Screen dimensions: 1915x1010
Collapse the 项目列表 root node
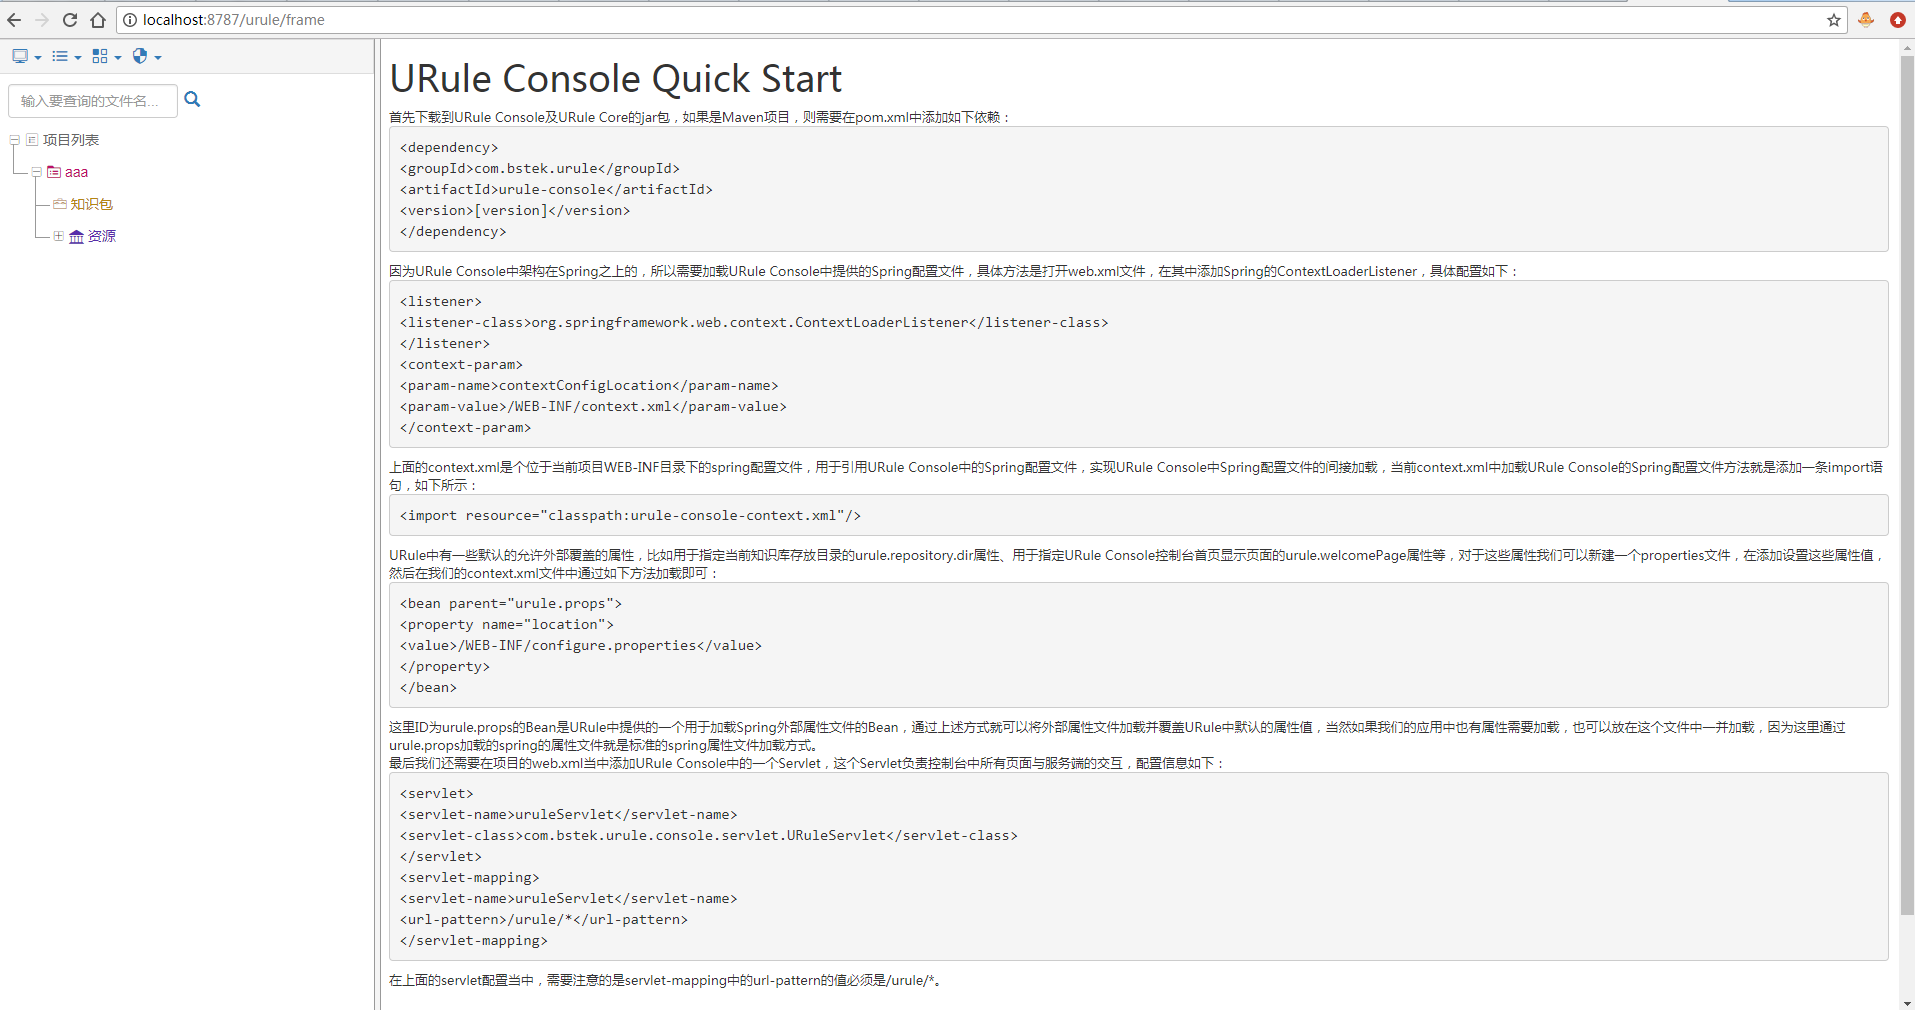coord(15,140)
